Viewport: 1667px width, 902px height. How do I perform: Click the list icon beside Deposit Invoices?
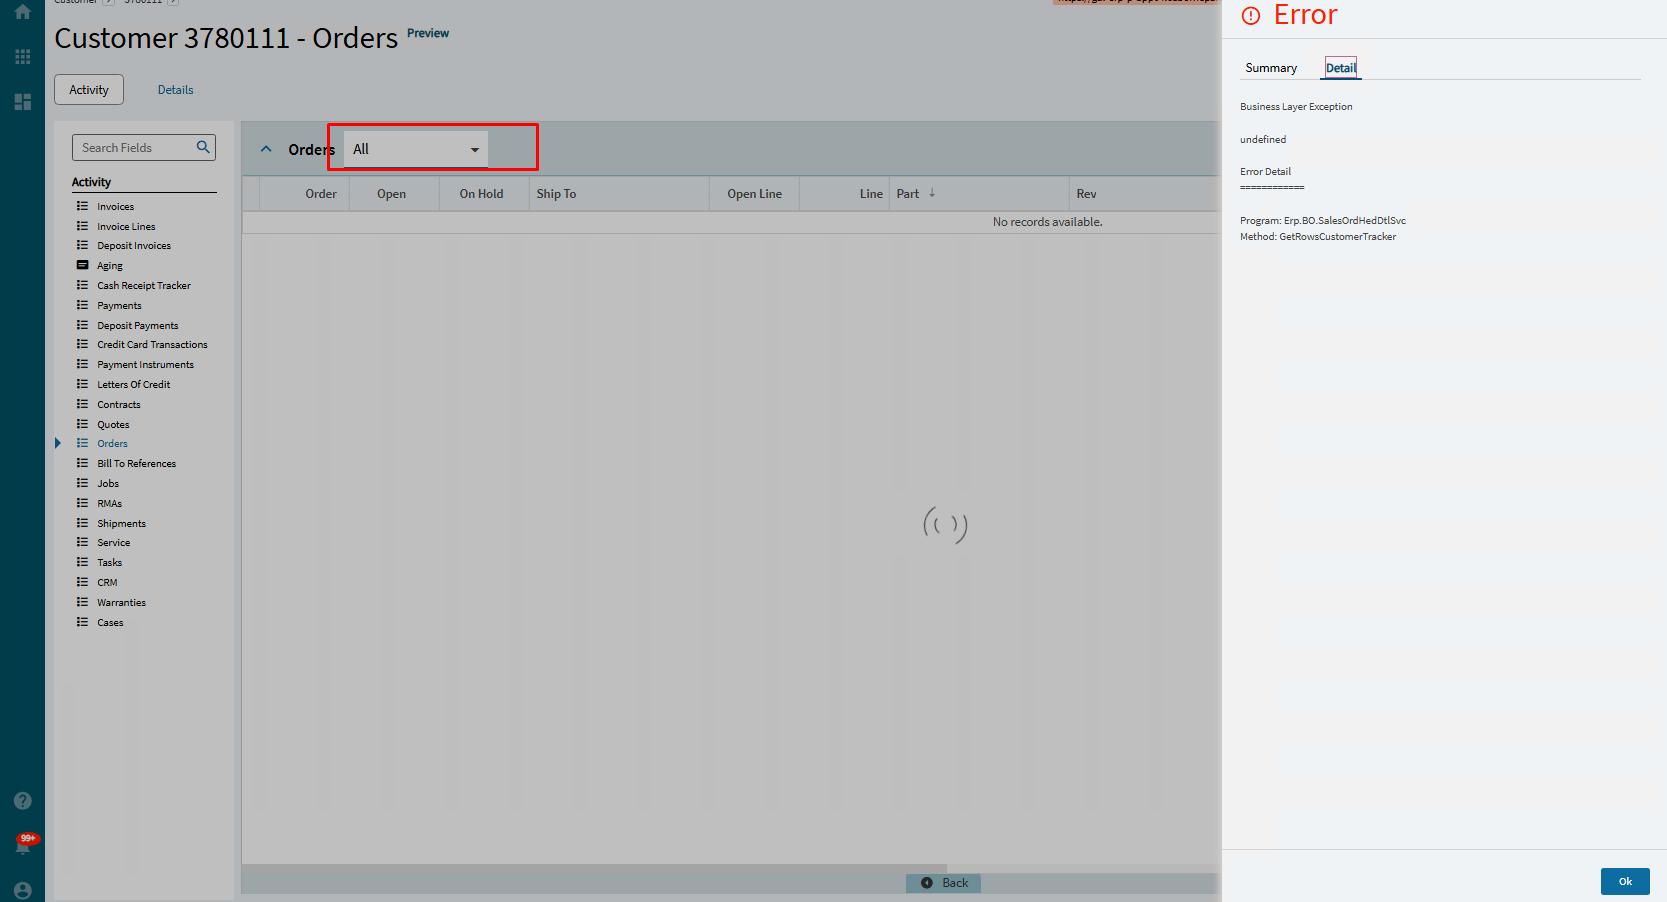[x=83, y=245]
